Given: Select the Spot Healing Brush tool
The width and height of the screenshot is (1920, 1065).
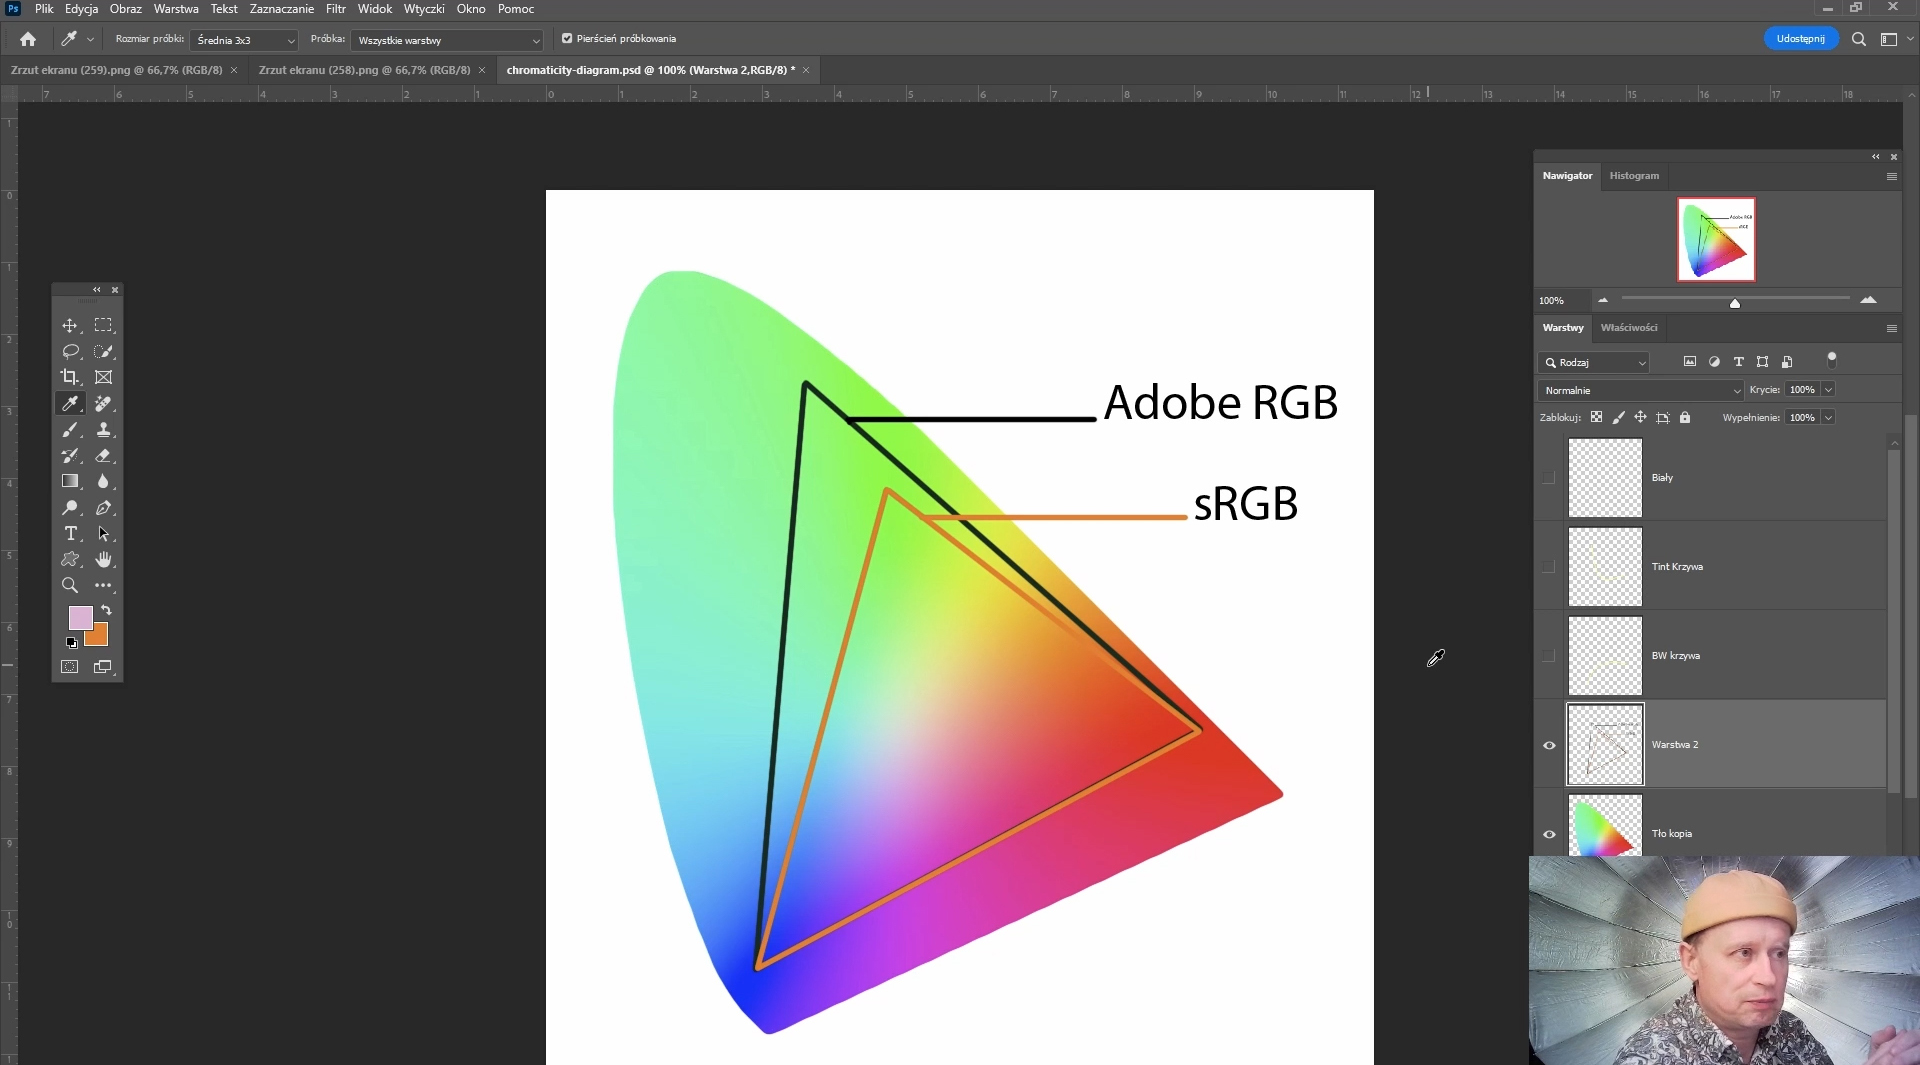Looking at the screenshot, I should [103, 404].
